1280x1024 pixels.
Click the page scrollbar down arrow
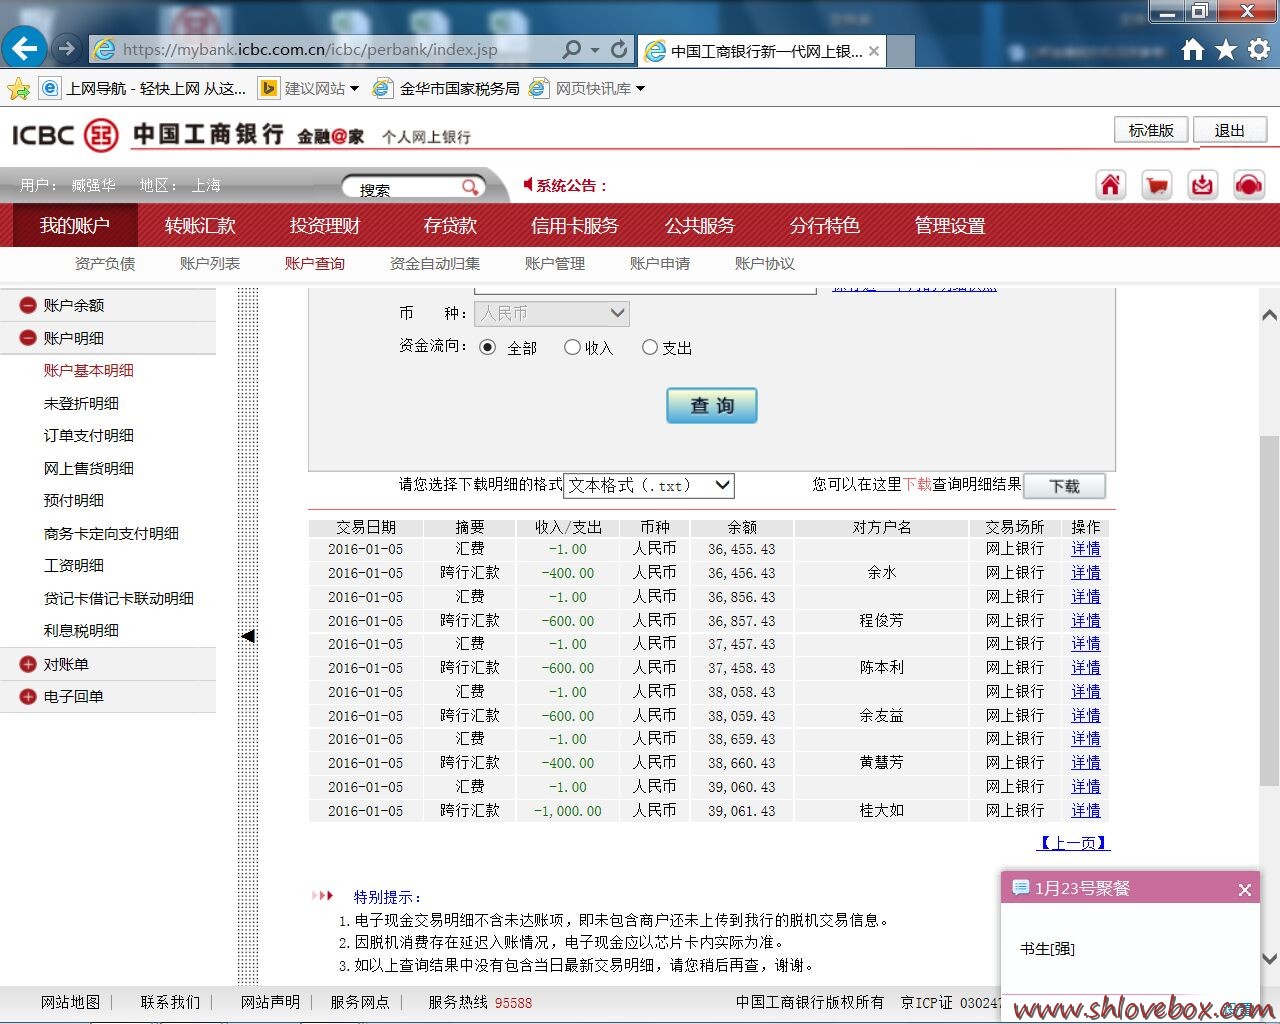click(x=1269, y=959)
